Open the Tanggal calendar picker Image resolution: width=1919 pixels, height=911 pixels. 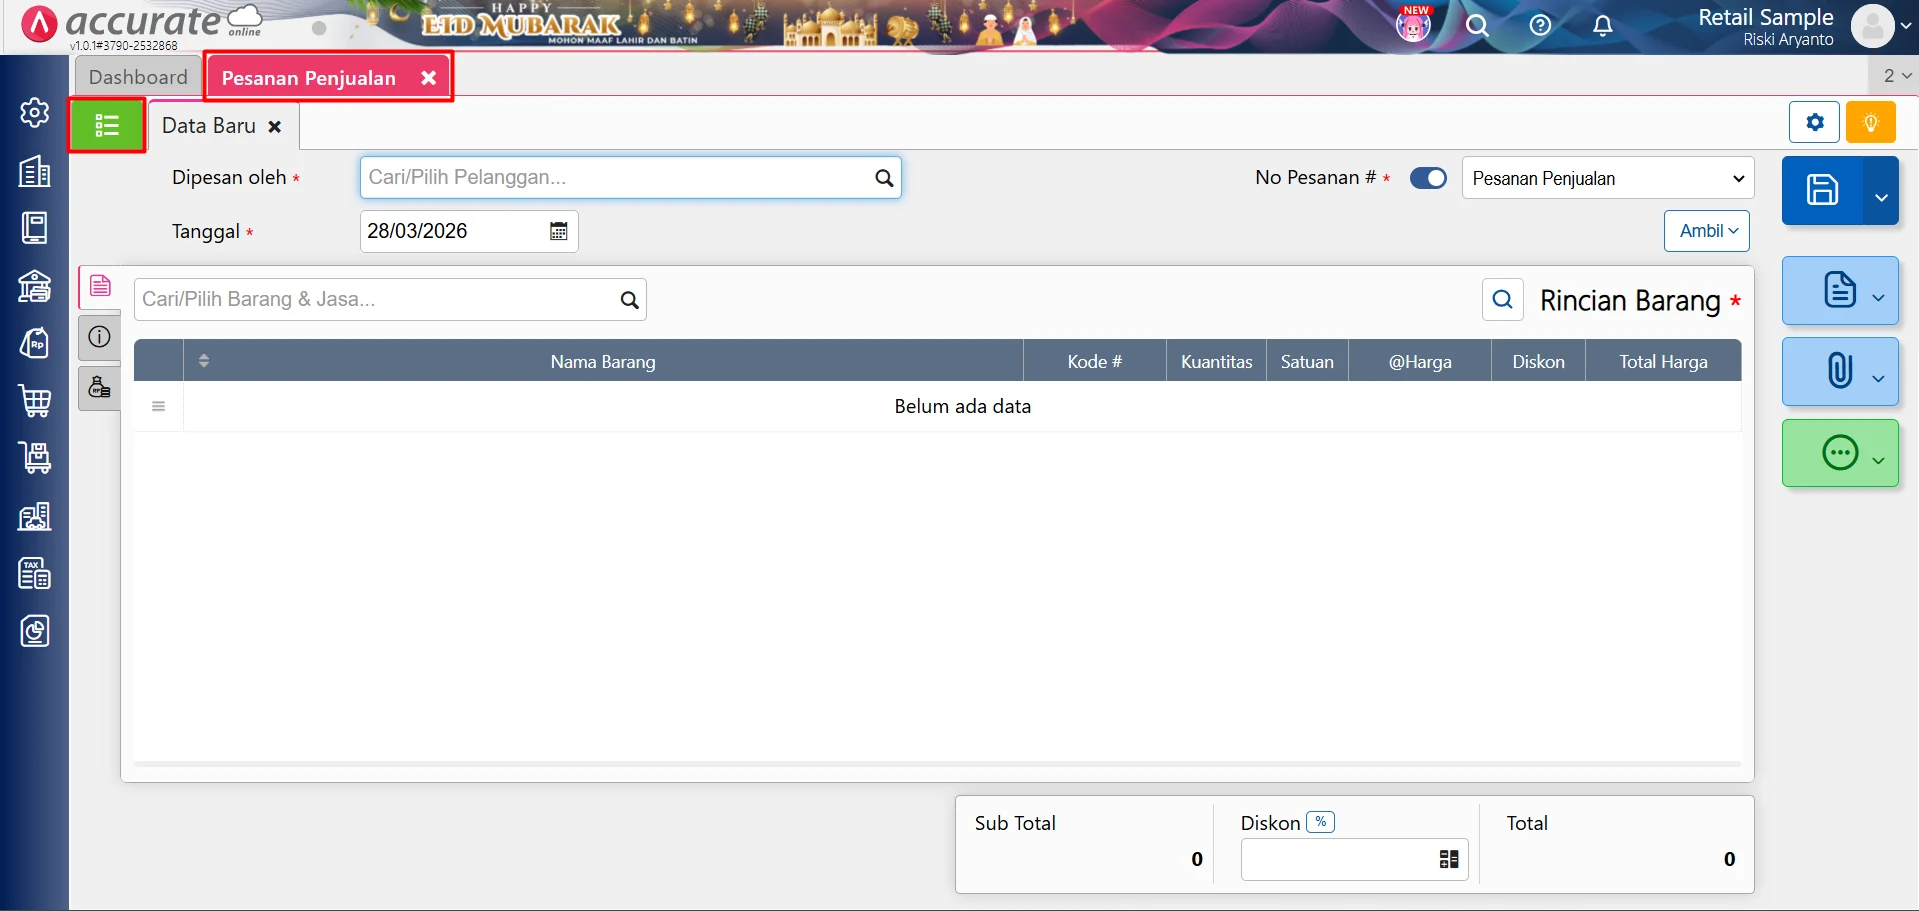click(x=558, y=231)
